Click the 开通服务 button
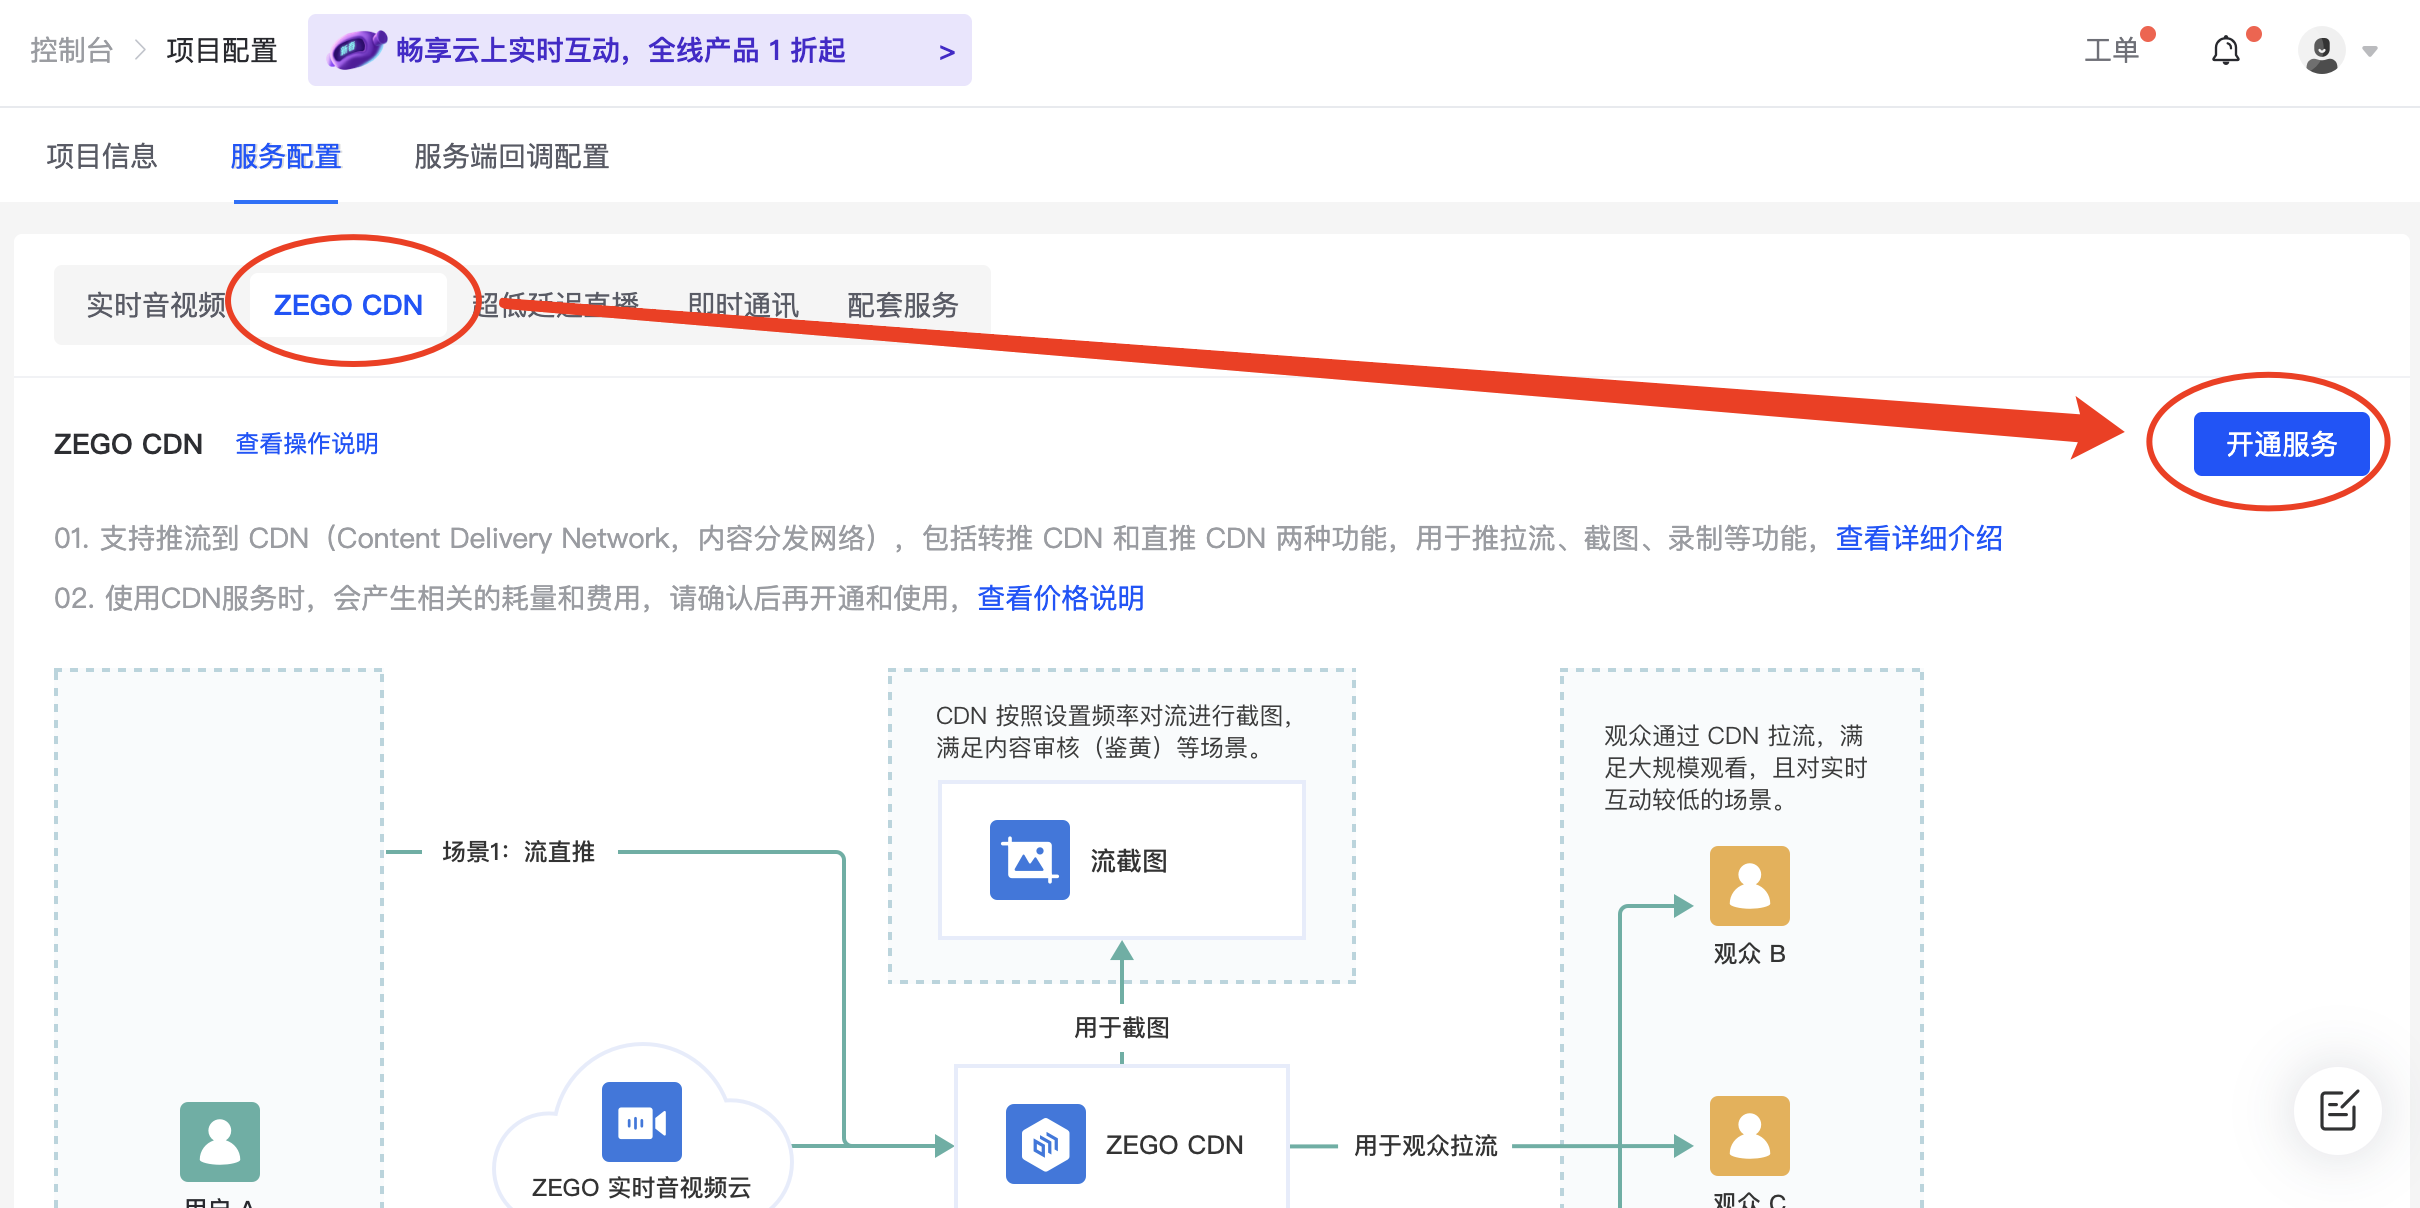This screenshot has height=1208, width=2420. click(2281, 444)
